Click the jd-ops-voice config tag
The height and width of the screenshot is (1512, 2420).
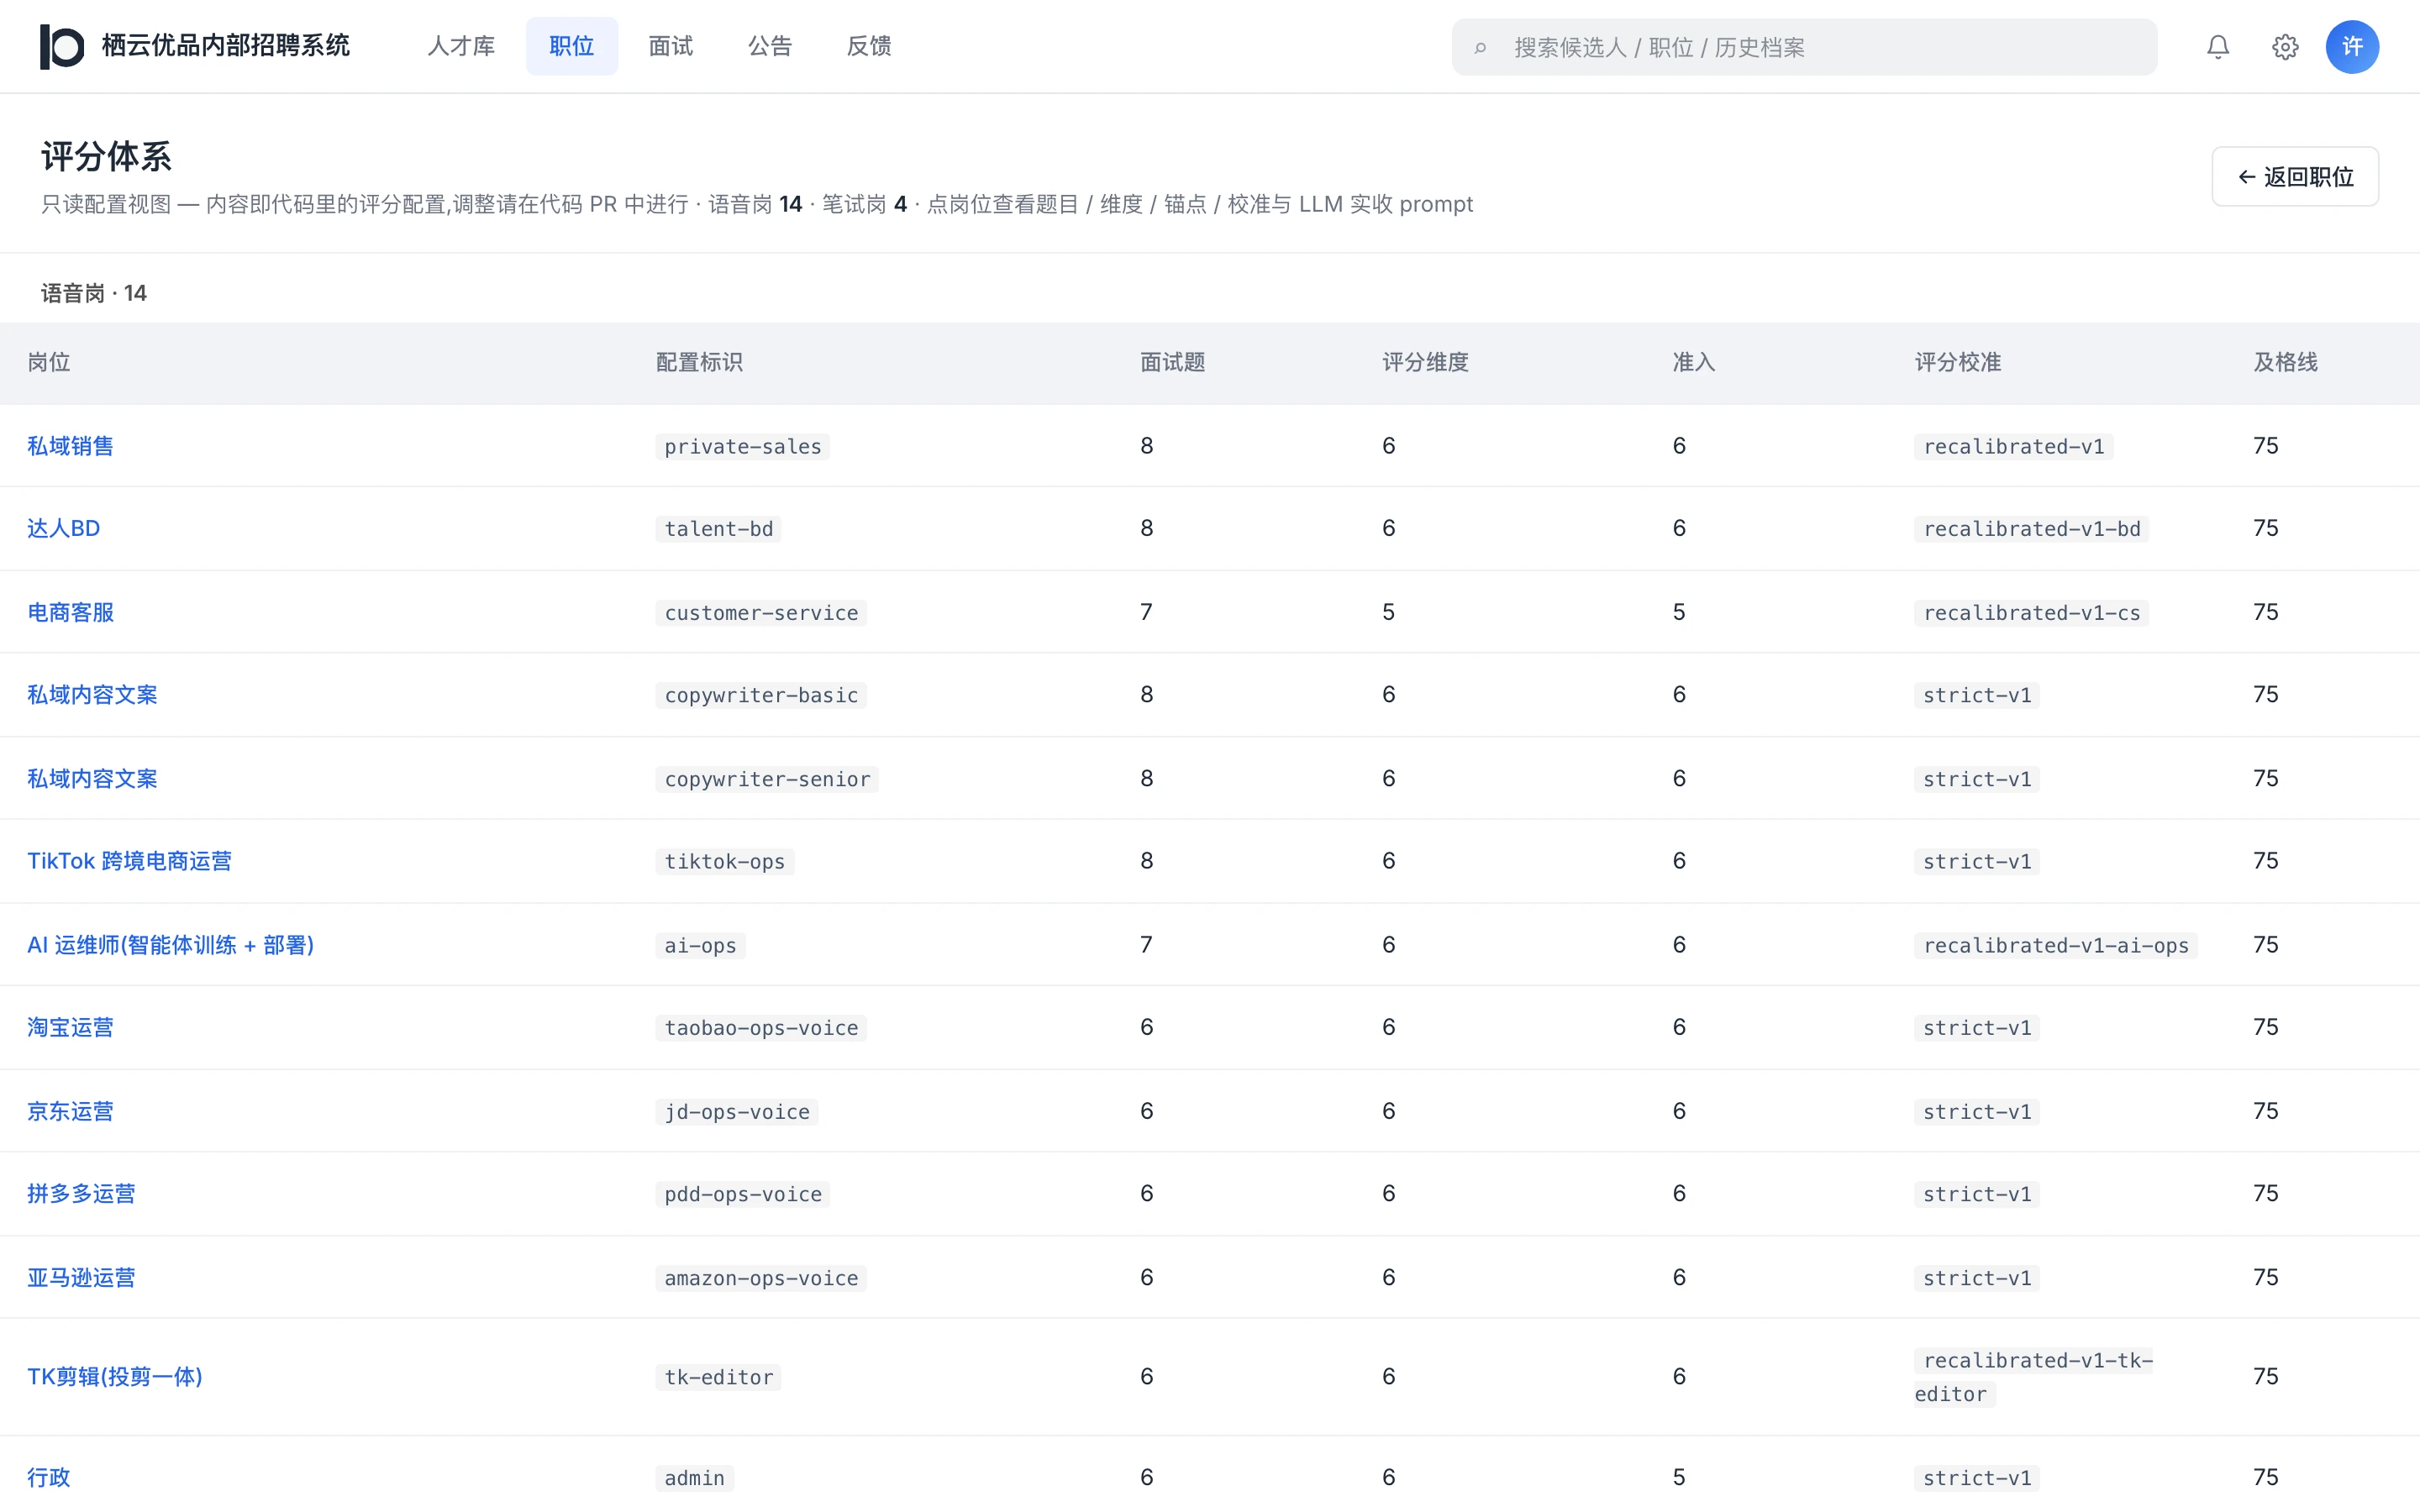[x=736, y=1111]
